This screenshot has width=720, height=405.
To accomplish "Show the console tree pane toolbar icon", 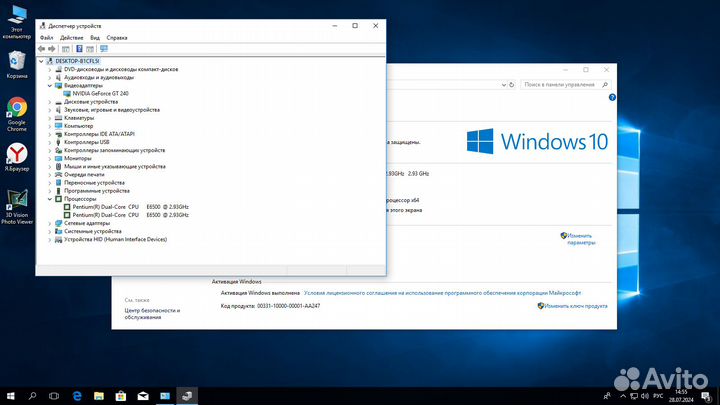I will point(66,49).
